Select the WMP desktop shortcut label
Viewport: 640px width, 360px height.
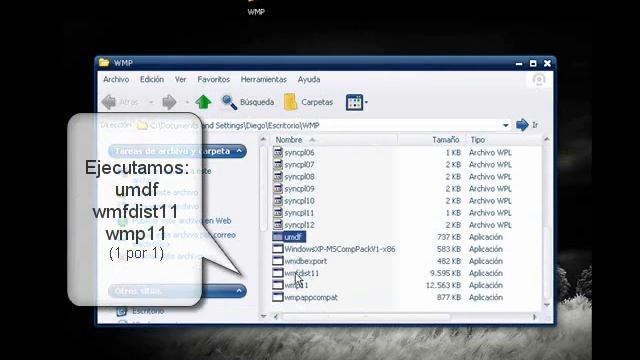pyautogui.click(x=256, y=12)
